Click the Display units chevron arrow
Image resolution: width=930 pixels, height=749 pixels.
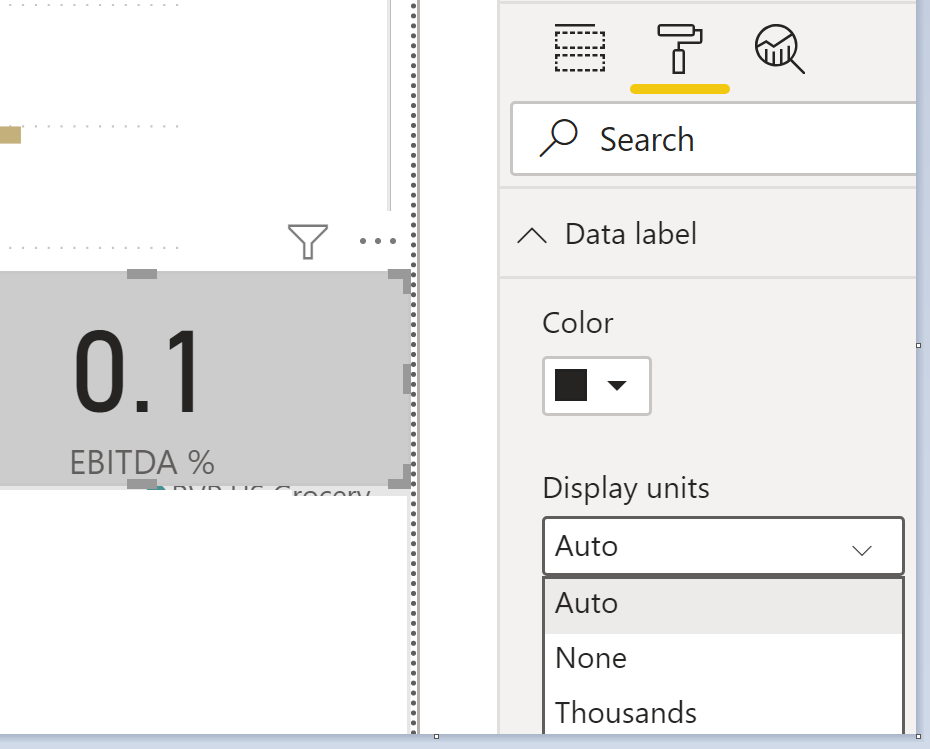click(x=862, y=550)
